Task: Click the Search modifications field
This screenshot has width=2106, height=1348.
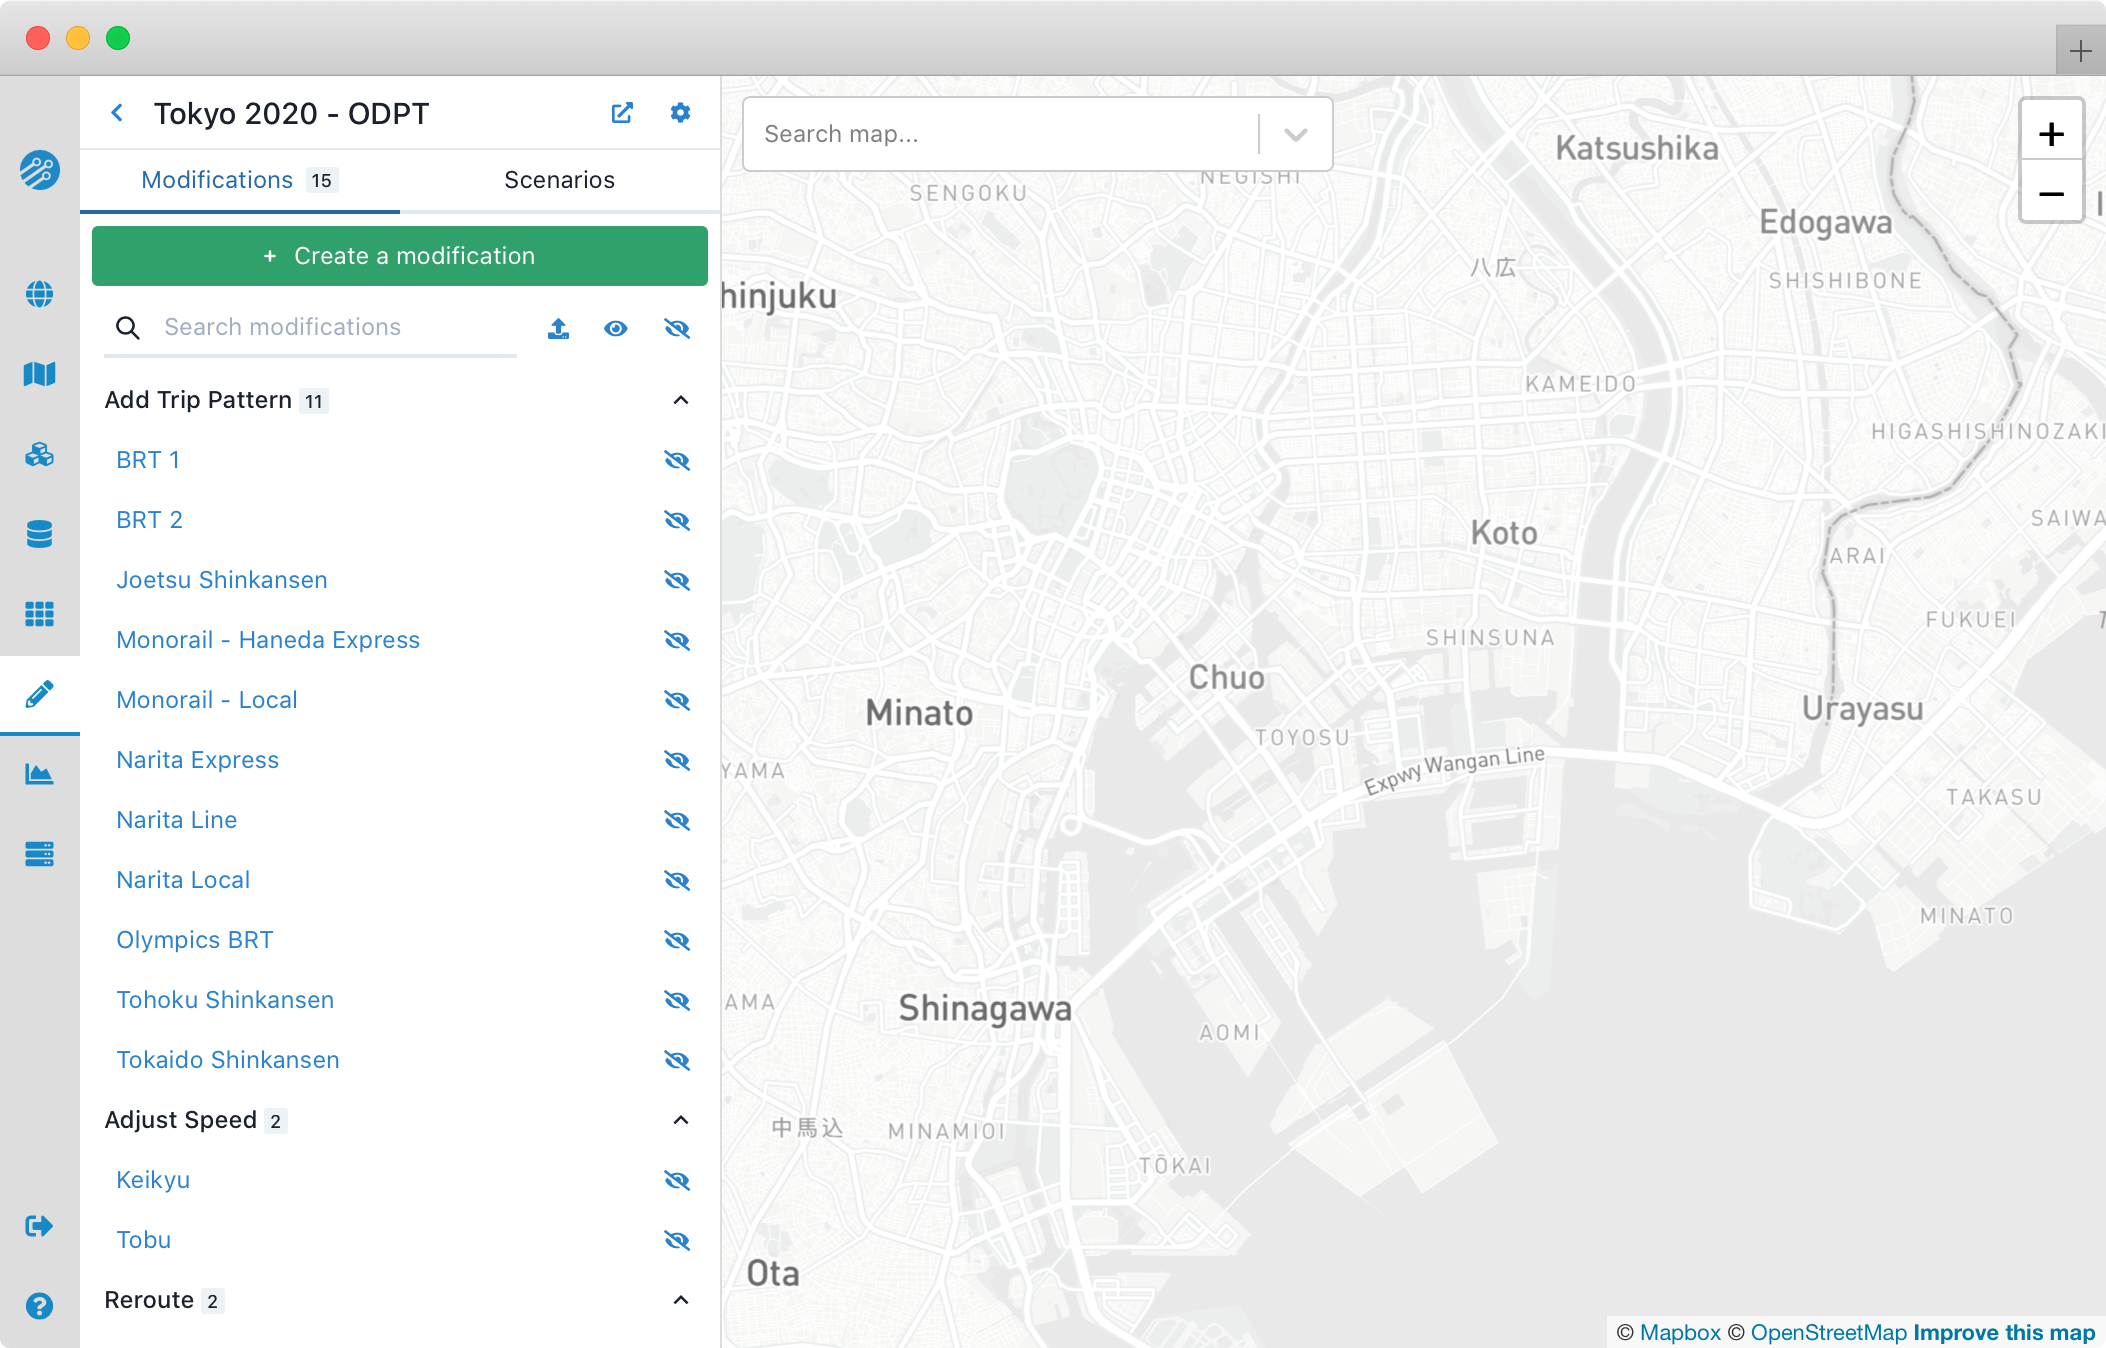Action: click(x=335, y=327)
